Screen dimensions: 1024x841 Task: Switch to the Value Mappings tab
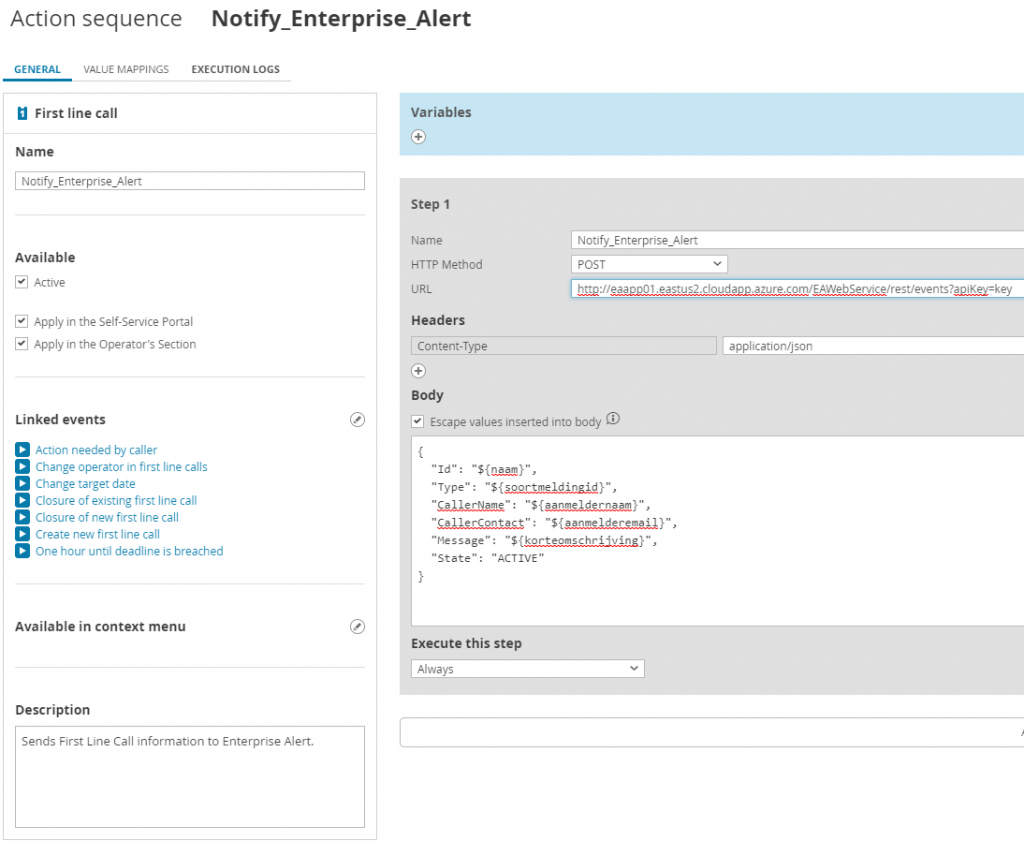pyautogui.click(x=128, y=69)
